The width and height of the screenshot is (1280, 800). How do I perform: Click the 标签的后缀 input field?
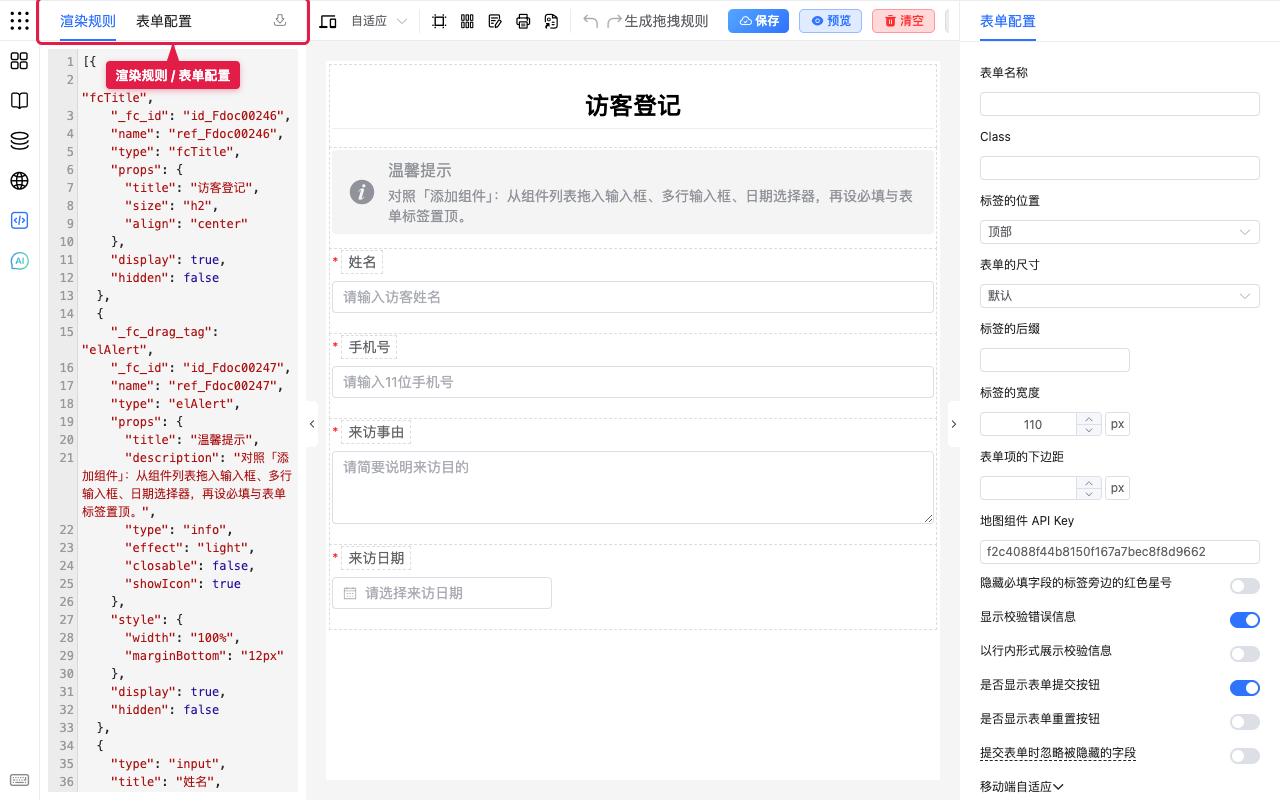point(1055,360)
